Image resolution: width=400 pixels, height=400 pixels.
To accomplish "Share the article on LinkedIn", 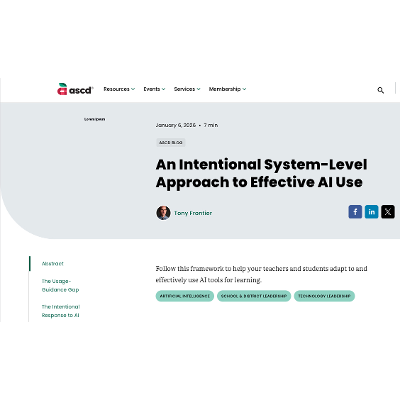I will (x=372, y=212).
